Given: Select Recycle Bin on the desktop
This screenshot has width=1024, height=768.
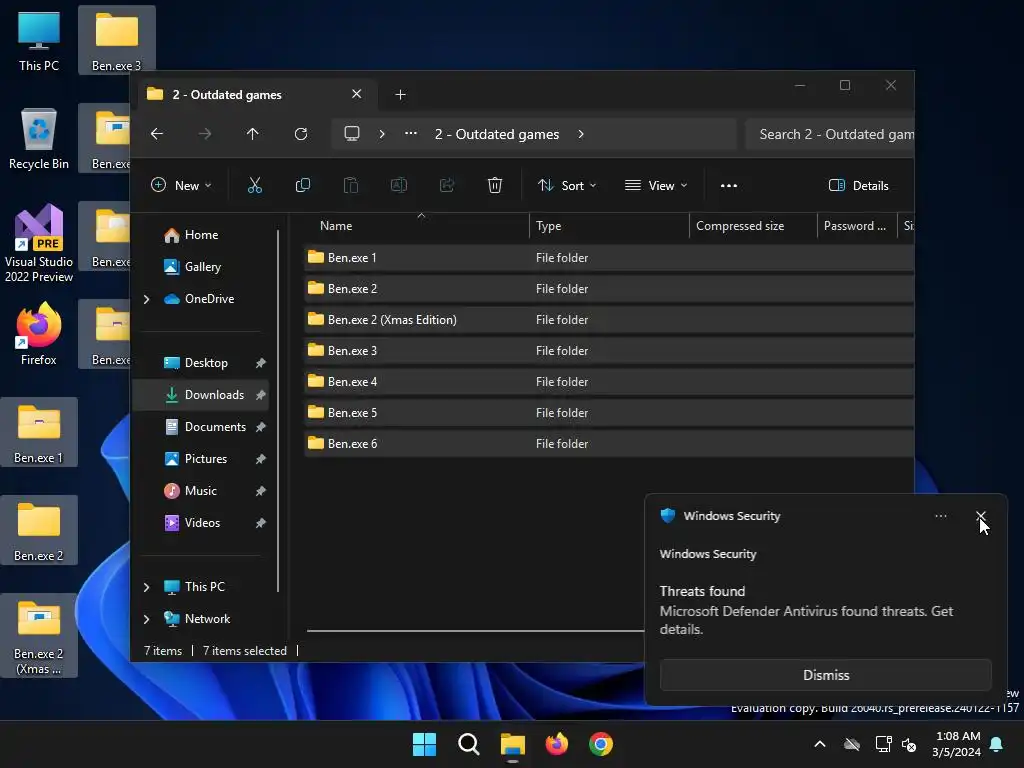Looking at the screenshot, I should click(39, 140).
